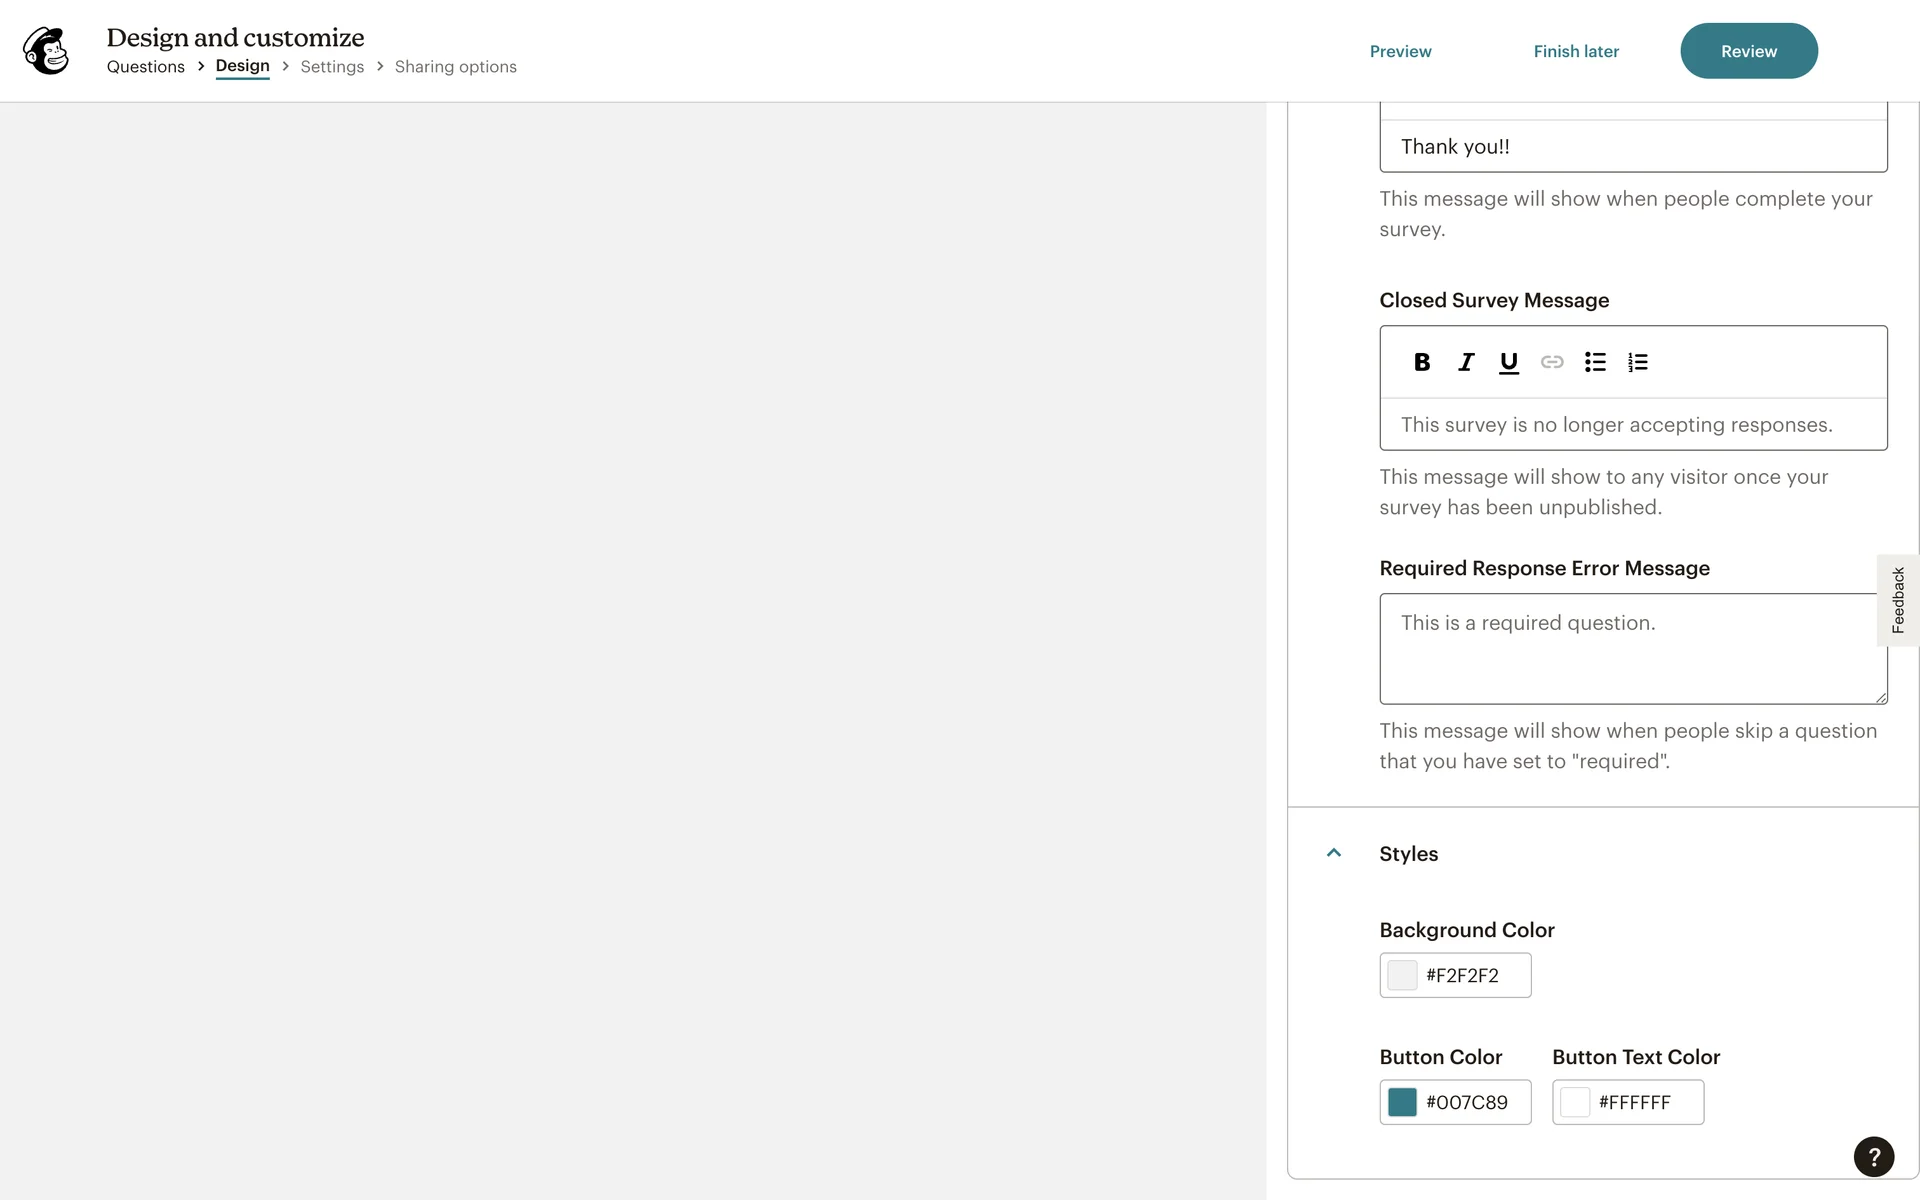1920x1200 pixels.
Task: Open Button Text Color white swatch
Action: (1575, 1102)
